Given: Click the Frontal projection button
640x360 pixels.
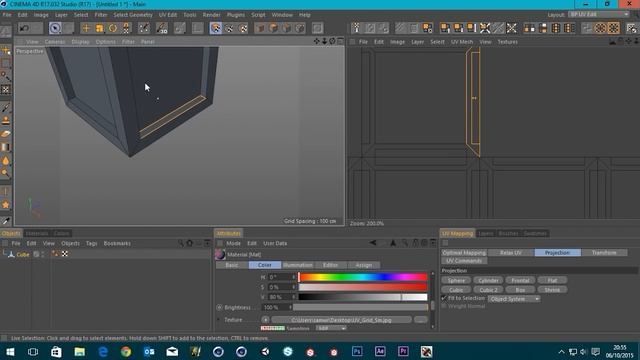Looking at the screenshot, I should pyautogui.click(x=520, y=280).
